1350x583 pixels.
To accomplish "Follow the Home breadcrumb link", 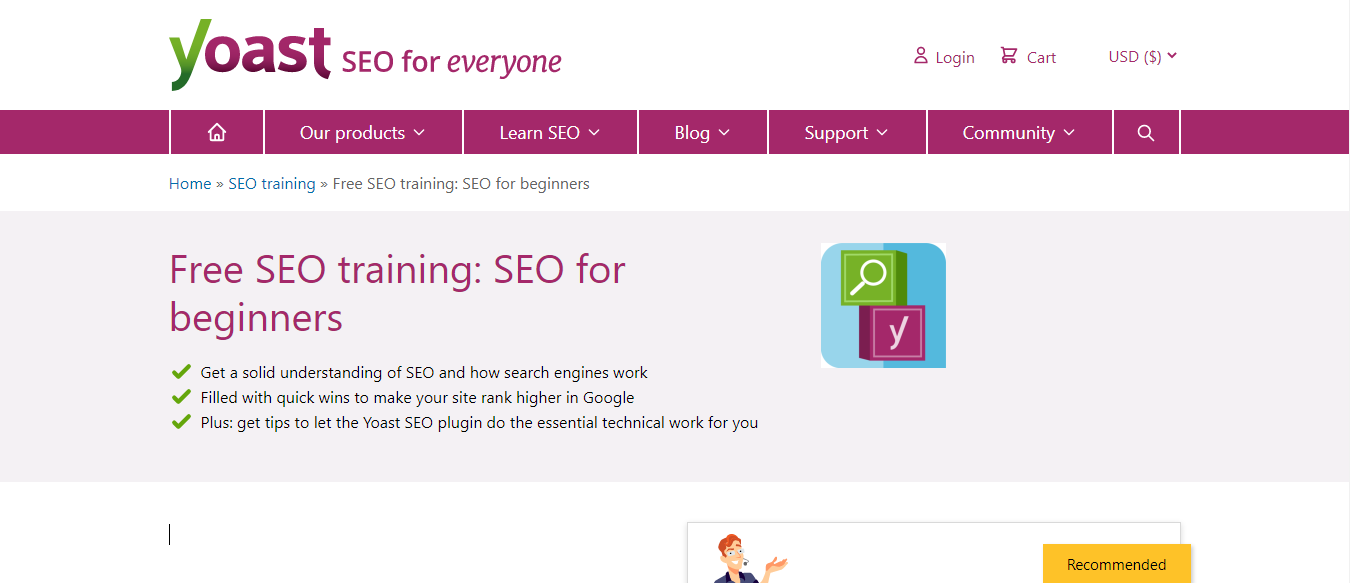I will pyautogui.click(x=190, y=184).
